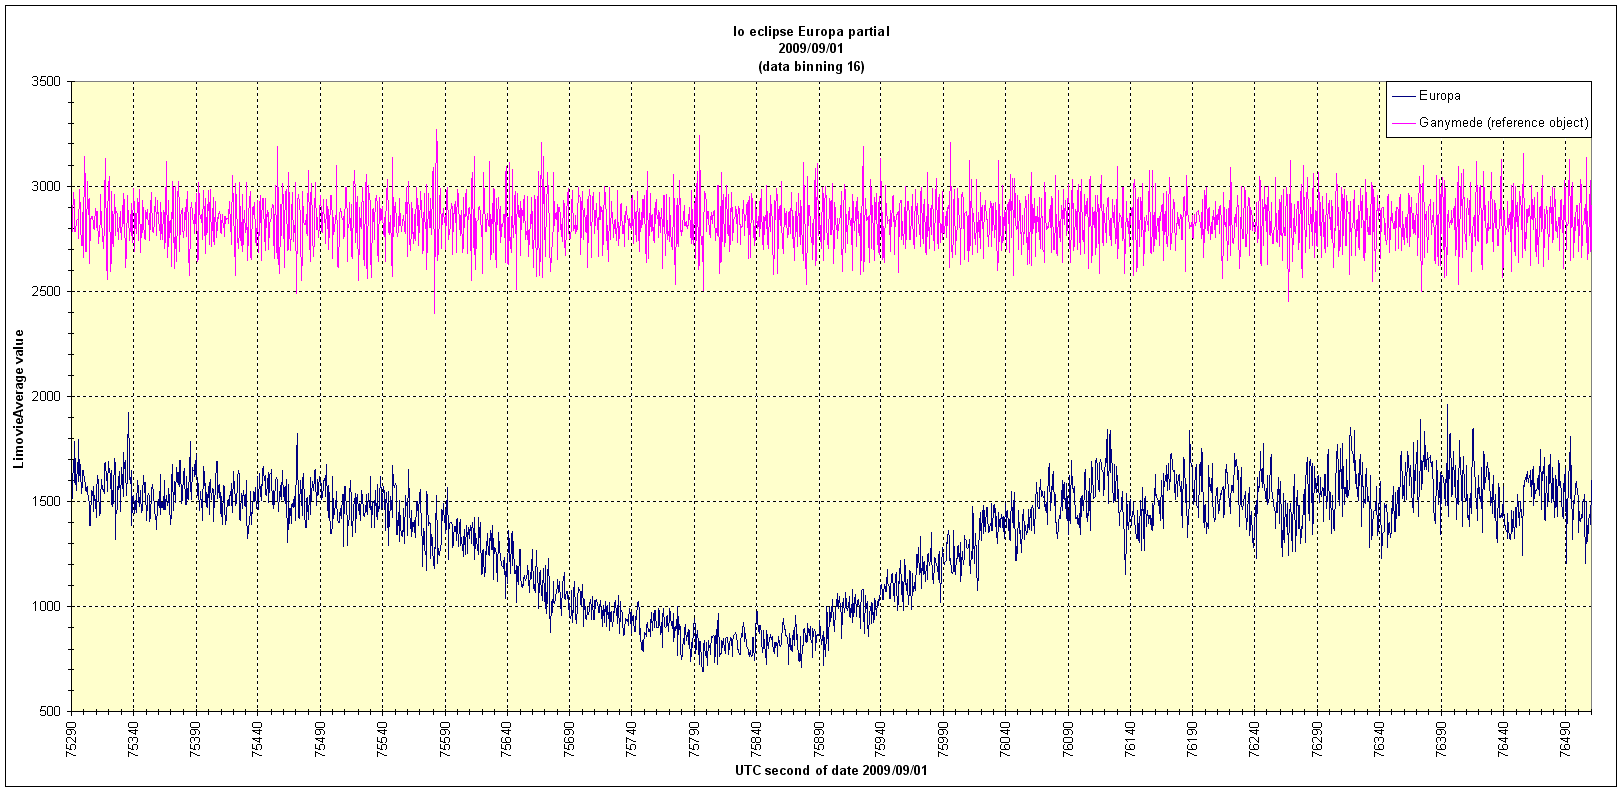
Task: Click the x-axis label 75840
Action: tap(756, 738)
